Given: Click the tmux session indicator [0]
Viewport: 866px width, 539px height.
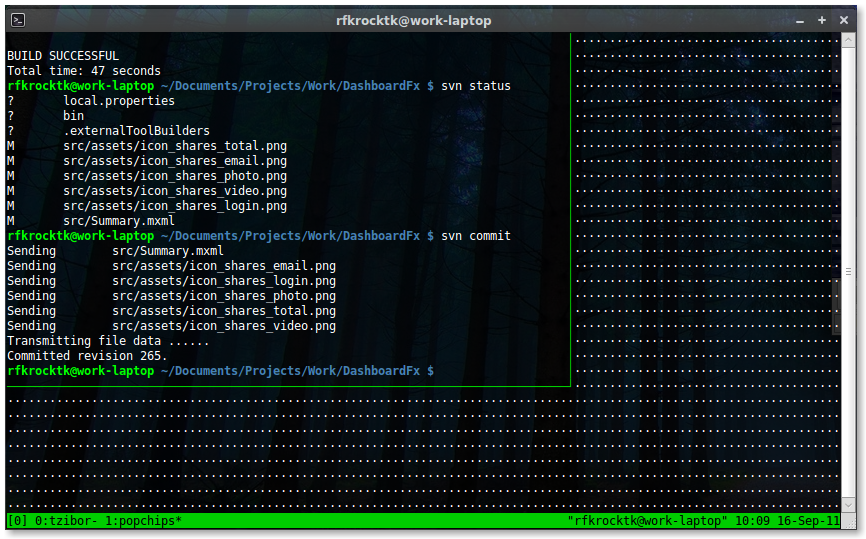Looking at the screenshot, I should pos(17,522).
